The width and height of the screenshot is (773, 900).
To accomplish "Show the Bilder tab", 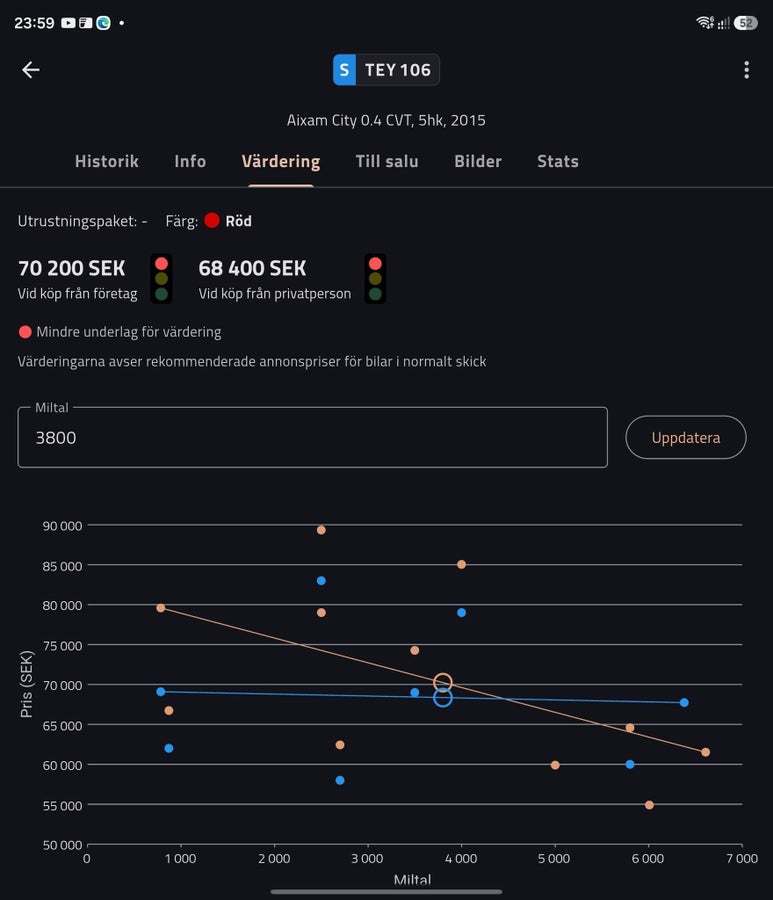I will 477,161.
